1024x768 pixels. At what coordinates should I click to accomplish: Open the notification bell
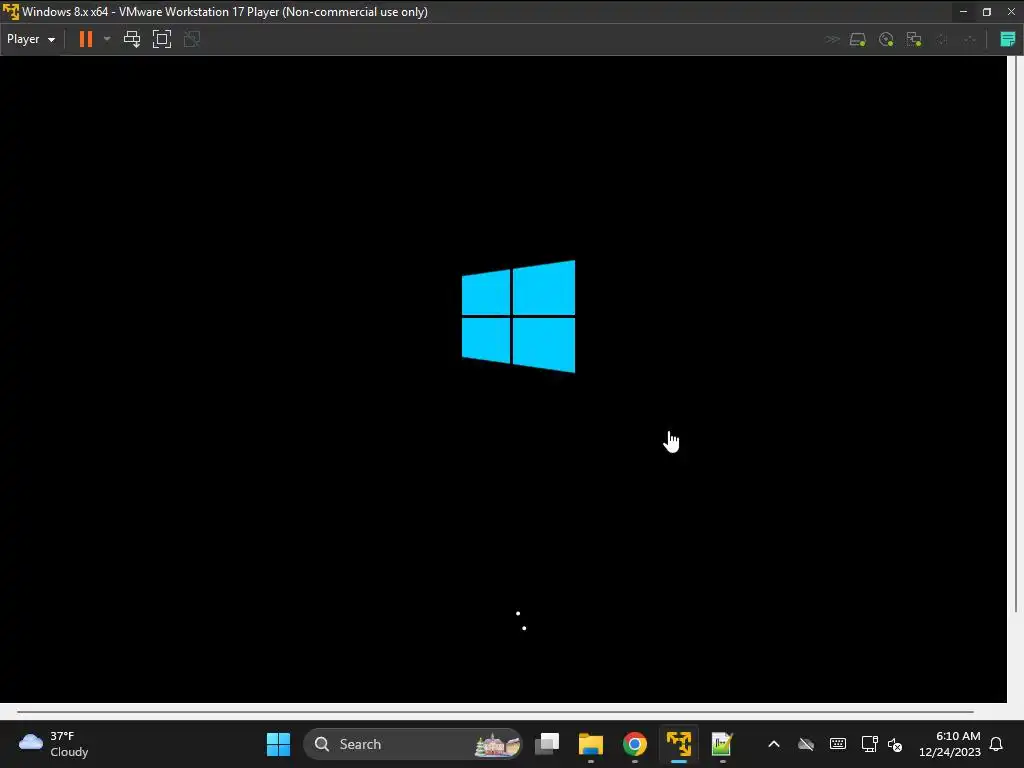(996, 744)
